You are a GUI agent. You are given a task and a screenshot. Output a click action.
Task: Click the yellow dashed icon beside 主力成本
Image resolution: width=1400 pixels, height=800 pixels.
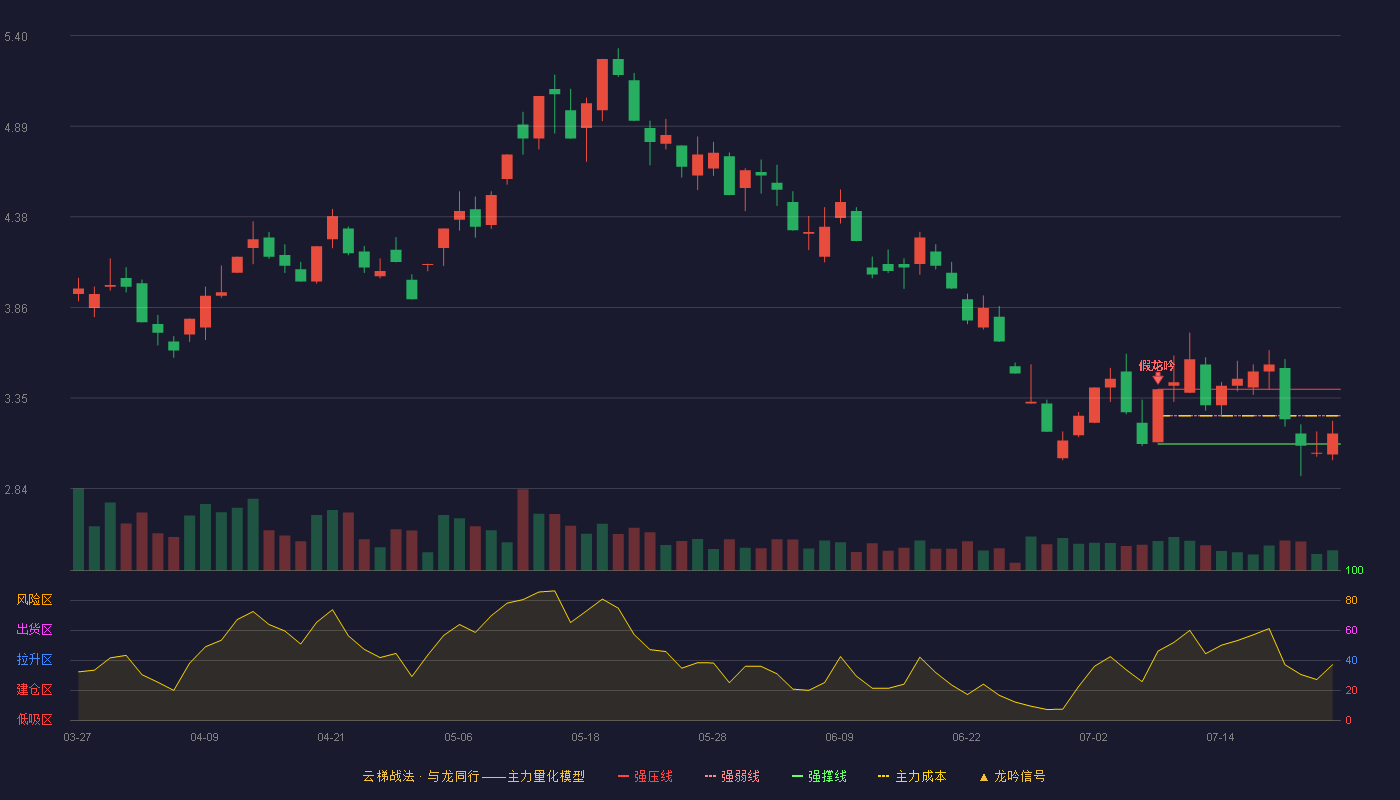point(883,776)
